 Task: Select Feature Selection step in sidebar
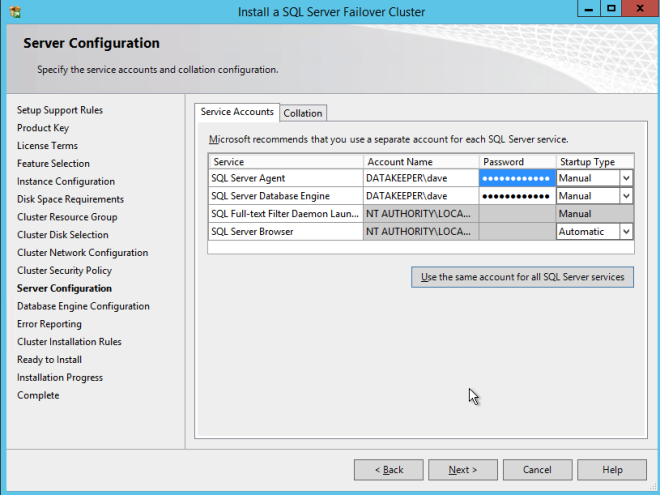[x=53, y=163]
